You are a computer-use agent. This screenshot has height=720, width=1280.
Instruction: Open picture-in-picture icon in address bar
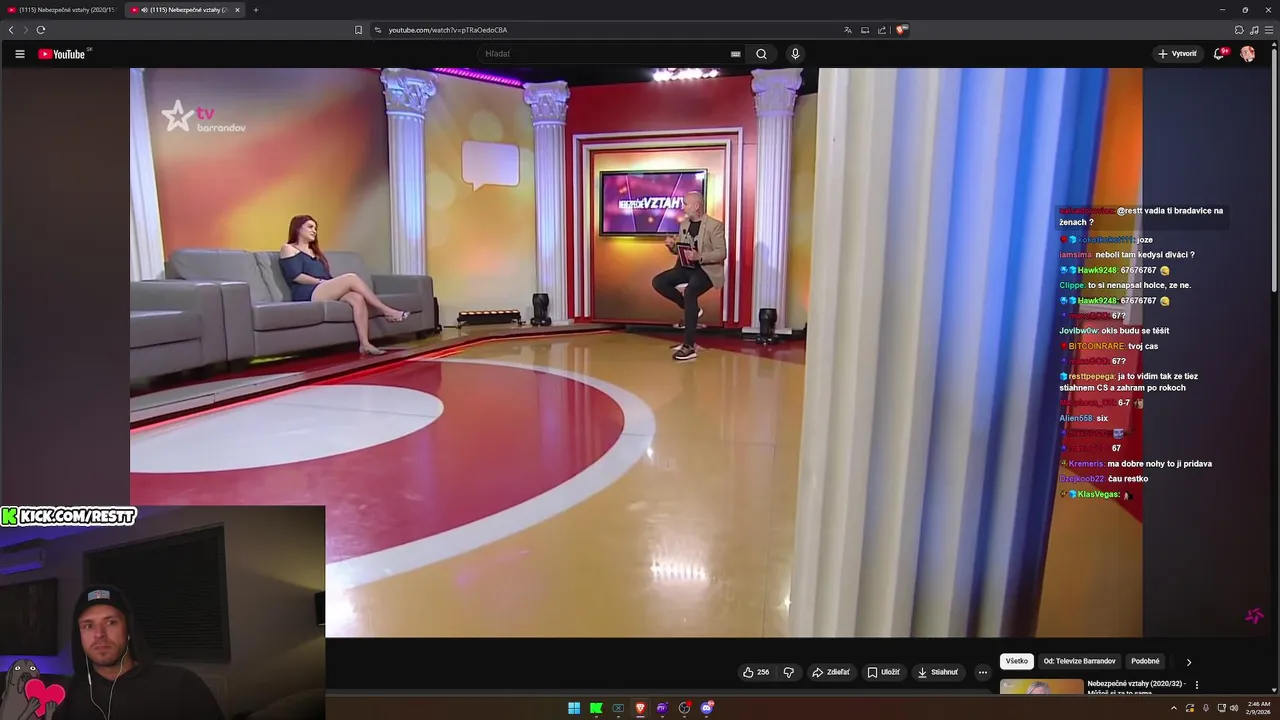[865, 30]
